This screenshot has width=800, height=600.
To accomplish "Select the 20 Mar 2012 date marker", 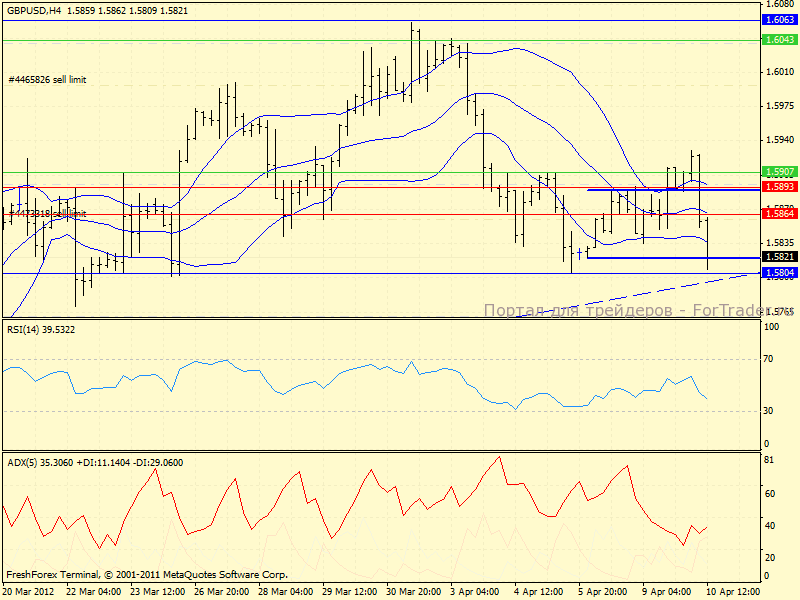I will point(29,592).
